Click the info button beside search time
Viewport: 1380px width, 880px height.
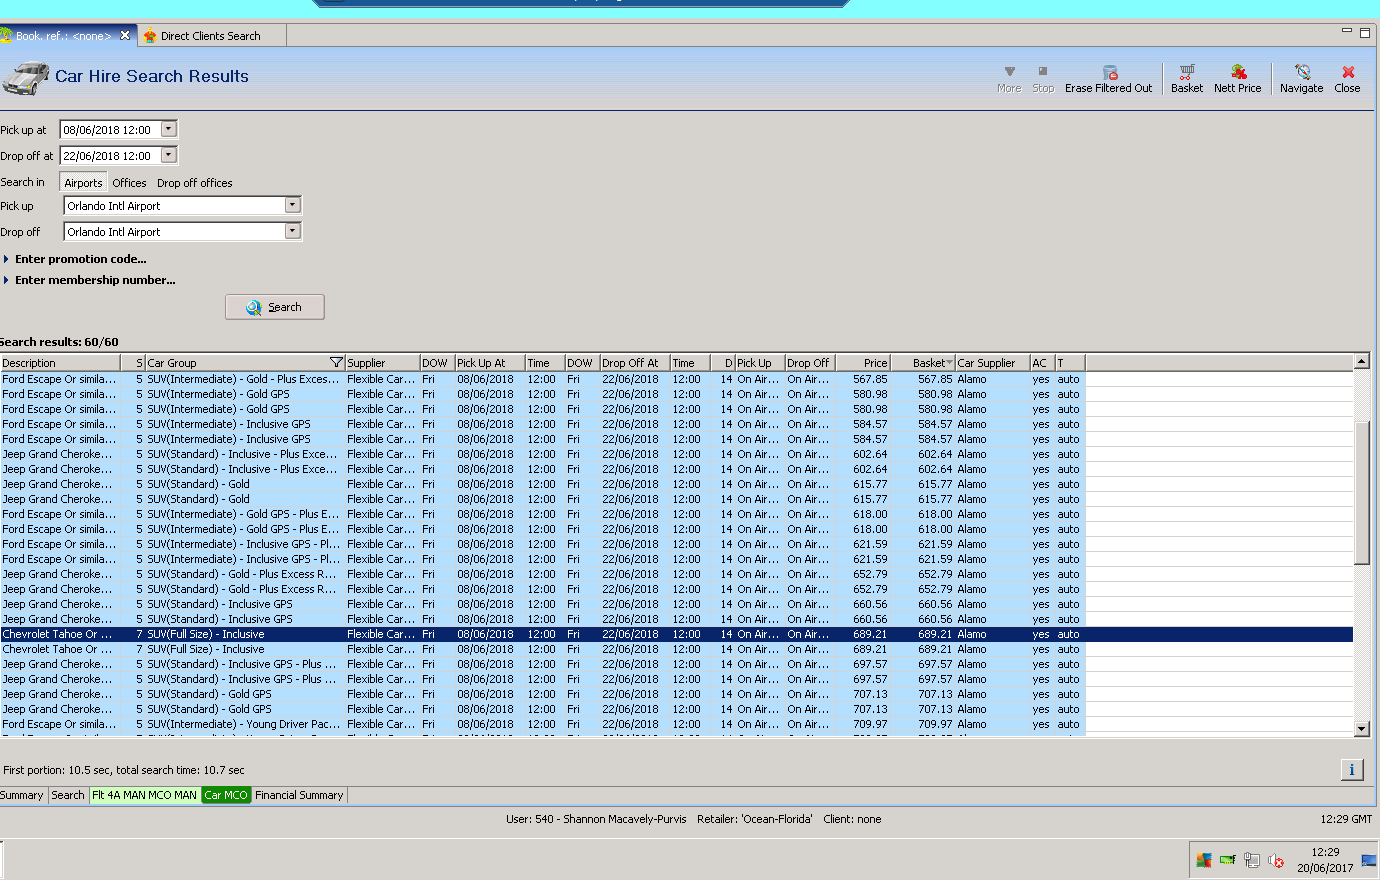[x=1352, y=769]
